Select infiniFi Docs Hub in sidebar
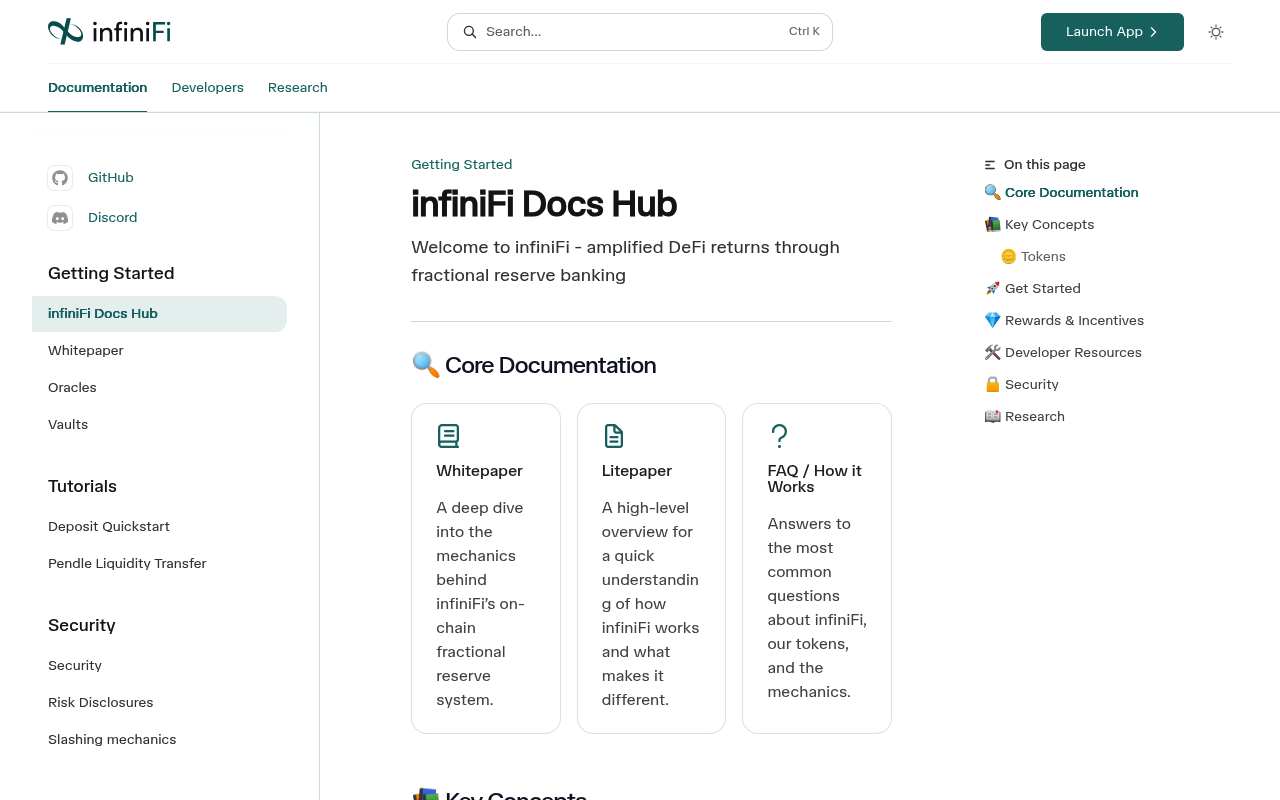The height and width of the screenshot is (800, 1280). (159, 314)
